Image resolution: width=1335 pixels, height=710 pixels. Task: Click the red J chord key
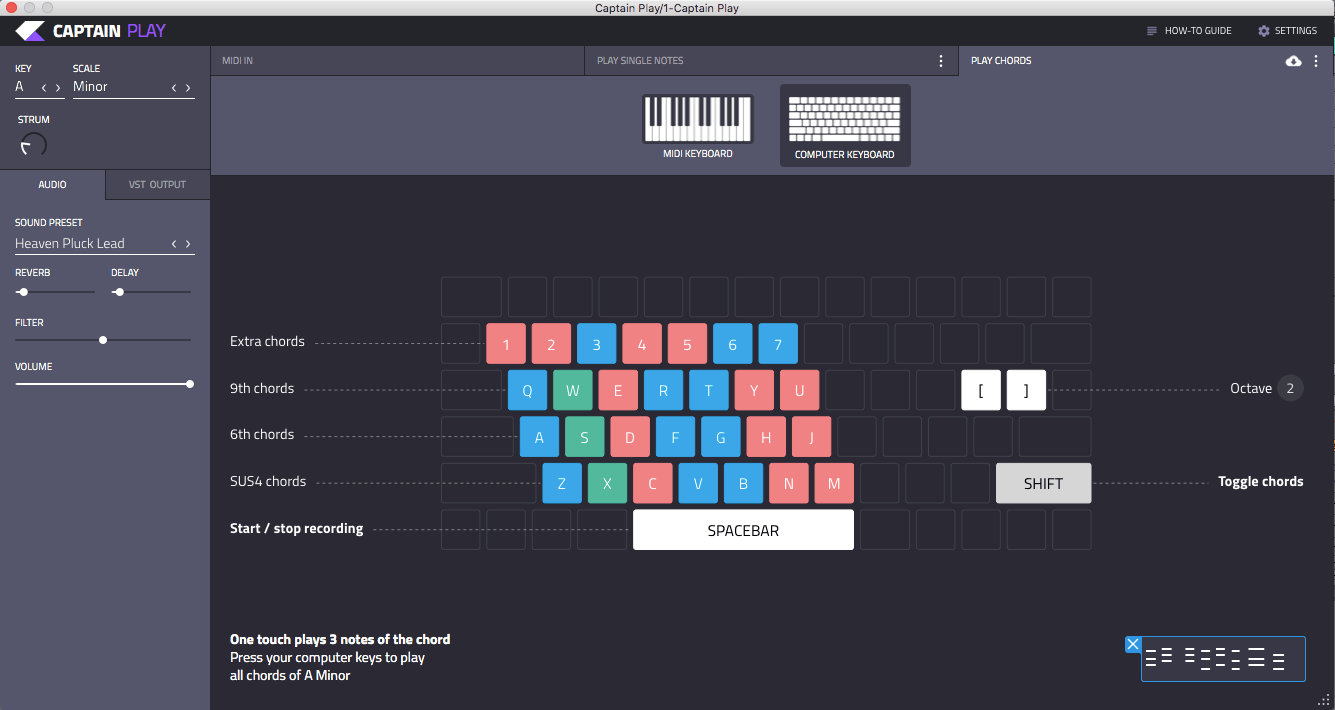[x=811, y=436]
